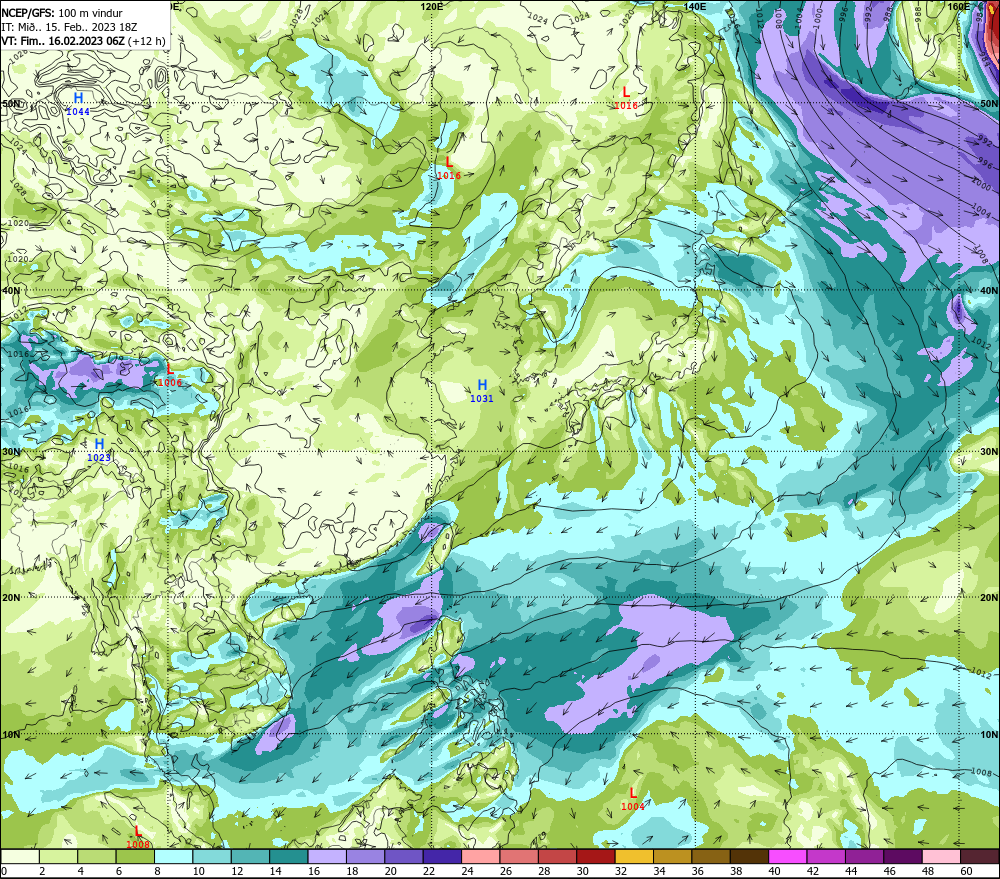Click the 10N label on left edge
This screenshot has height=879, width=1000.
[11, 735]
